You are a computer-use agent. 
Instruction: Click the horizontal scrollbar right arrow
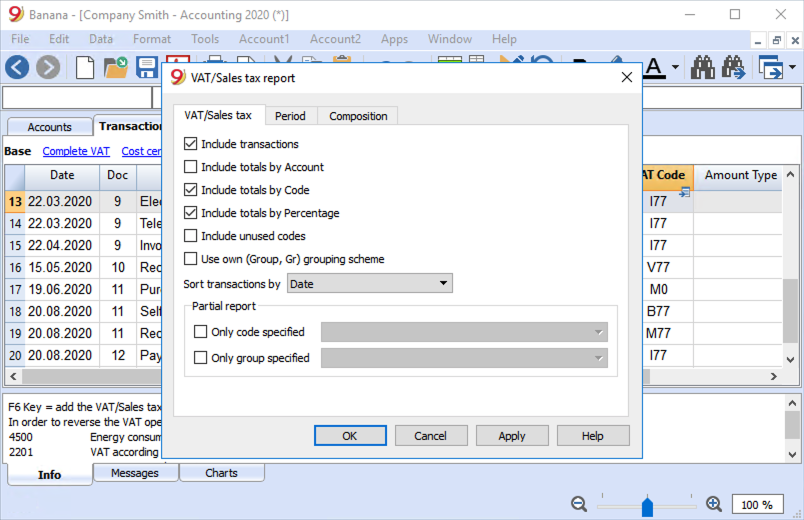pos(774,376)
